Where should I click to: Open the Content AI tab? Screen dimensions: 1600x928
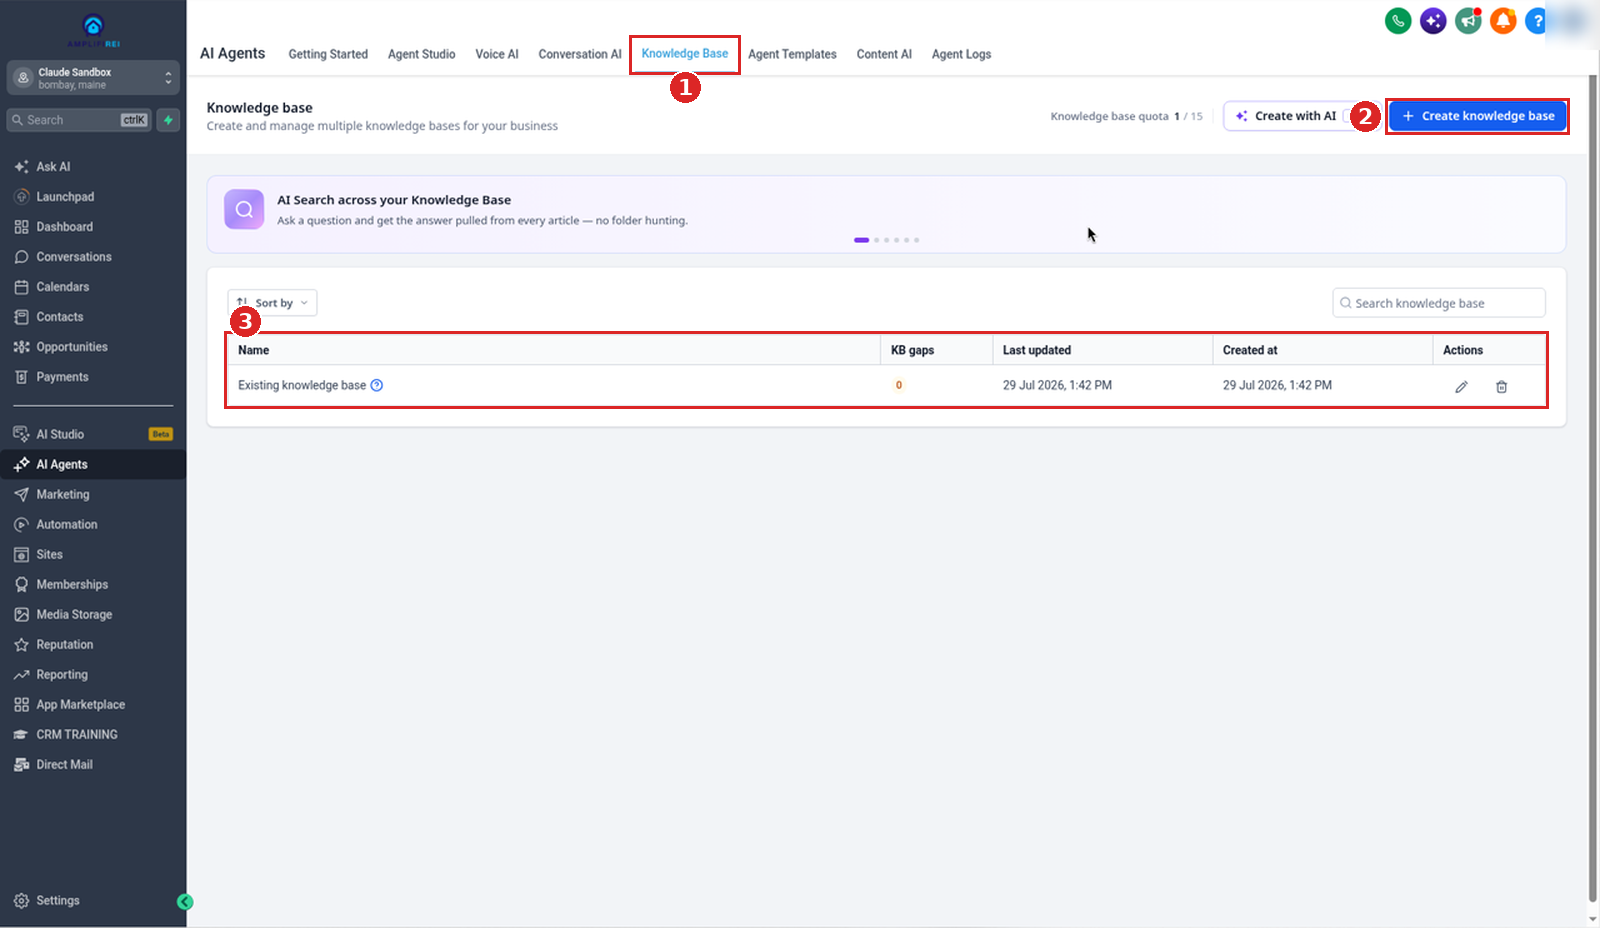tap(884, 55)
